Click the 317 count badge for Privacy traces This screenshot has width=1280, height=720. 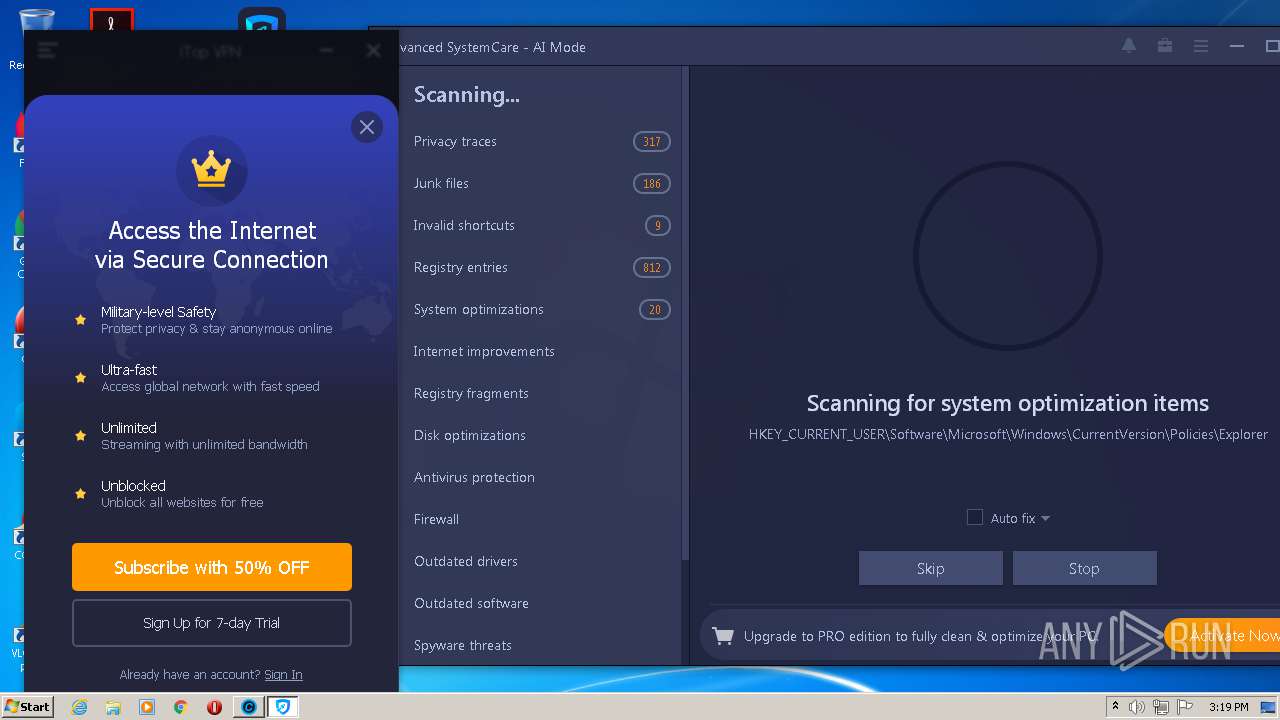pos(652,142)
